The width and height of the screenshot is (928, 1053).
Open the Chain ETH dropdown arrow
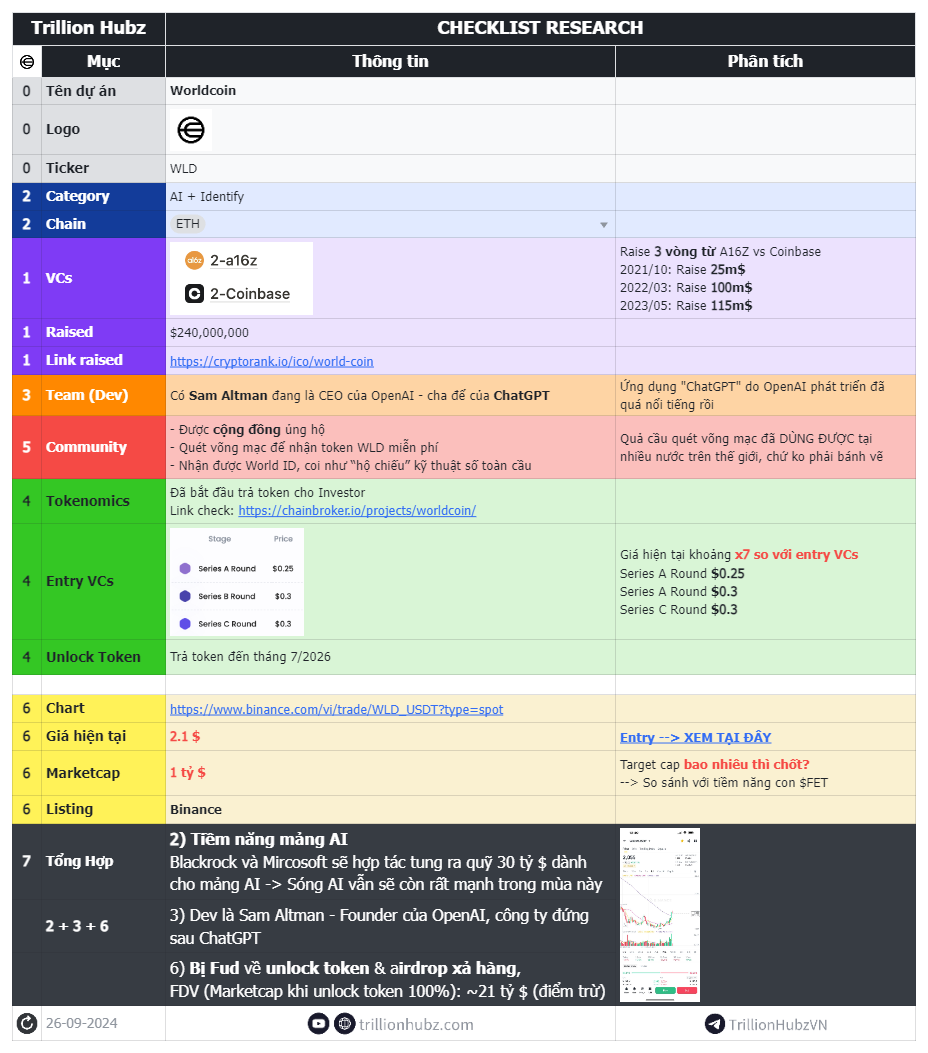point(604,225)
